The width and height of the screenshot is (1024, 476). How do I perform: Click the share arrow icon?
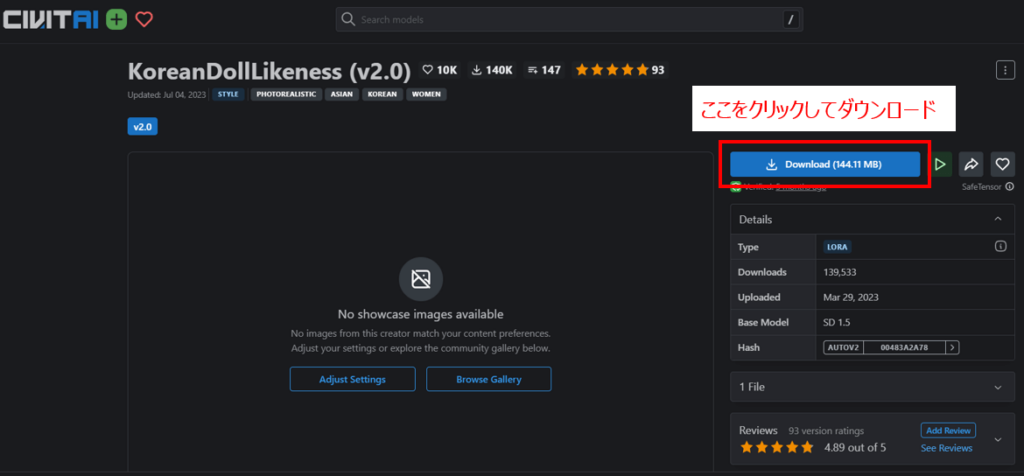point(970,165)
